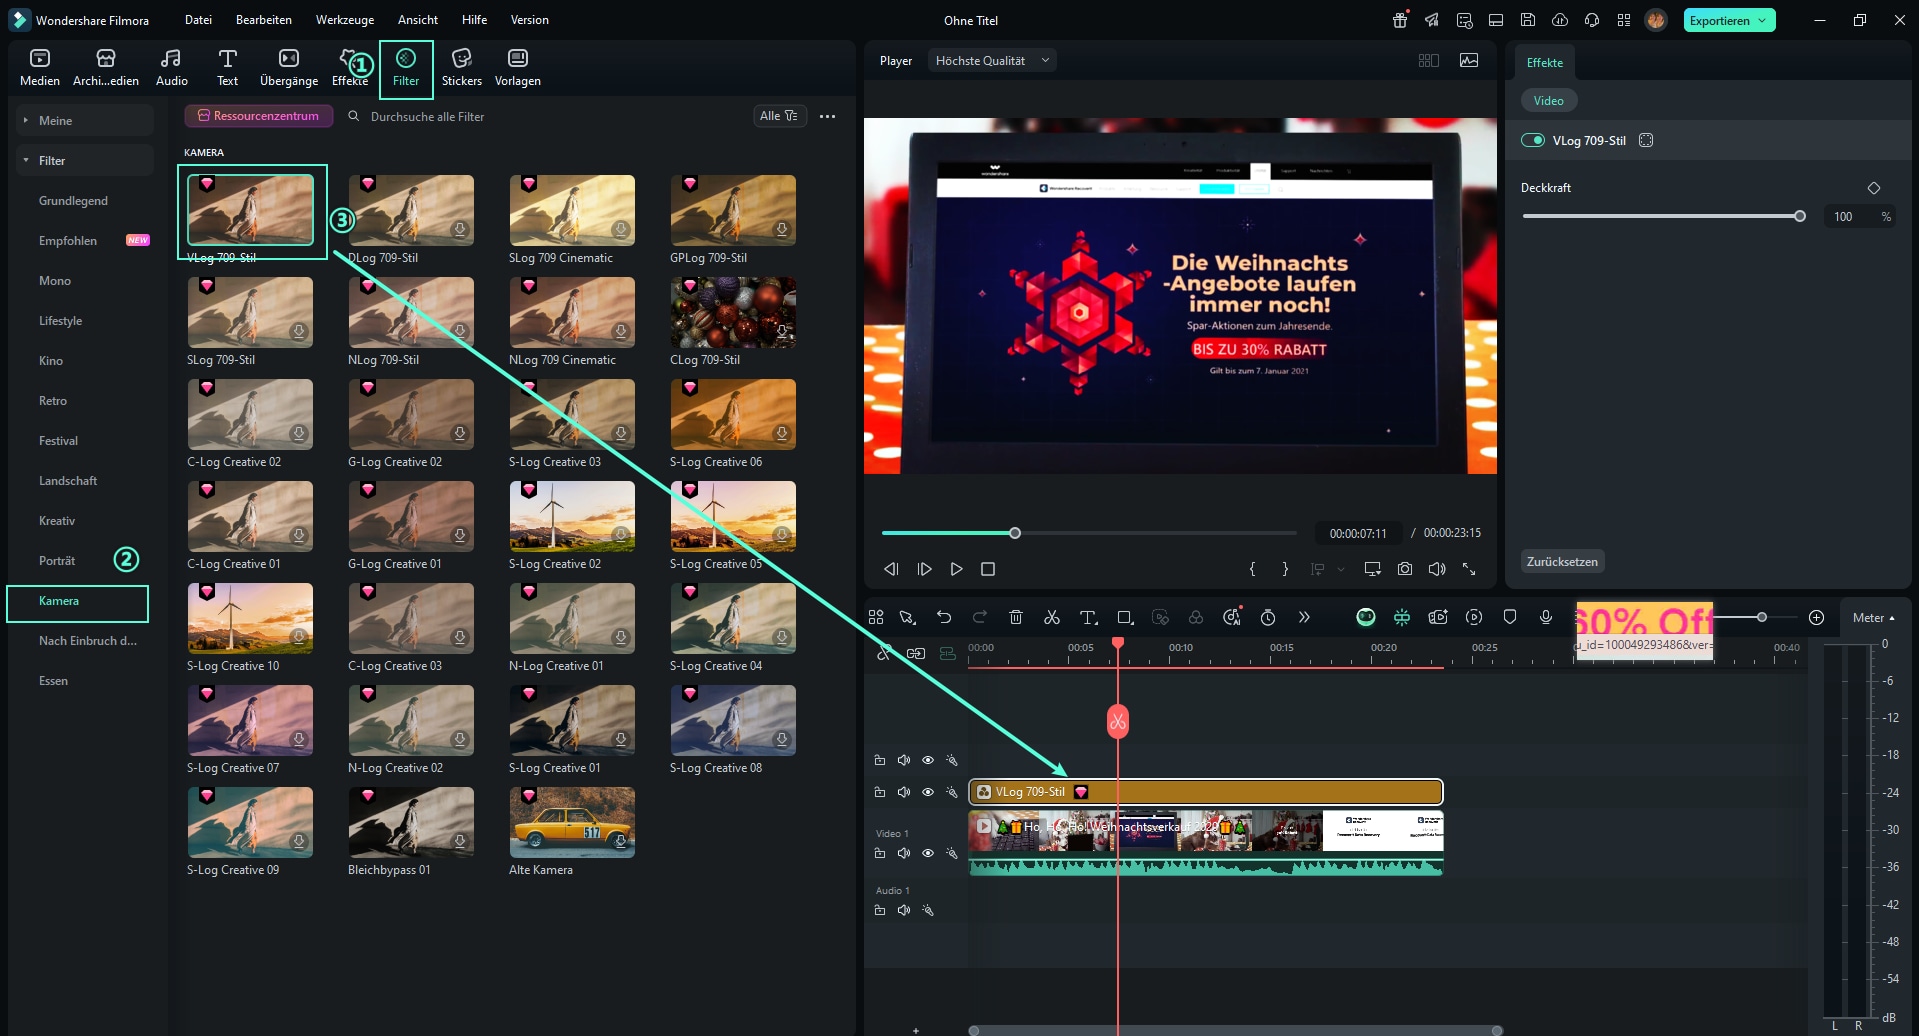Image resolution: width=1919 pixels, height=1036 pixels.
Task: Toggle lock on the Audio 1 track
Action: pos(880,910)
